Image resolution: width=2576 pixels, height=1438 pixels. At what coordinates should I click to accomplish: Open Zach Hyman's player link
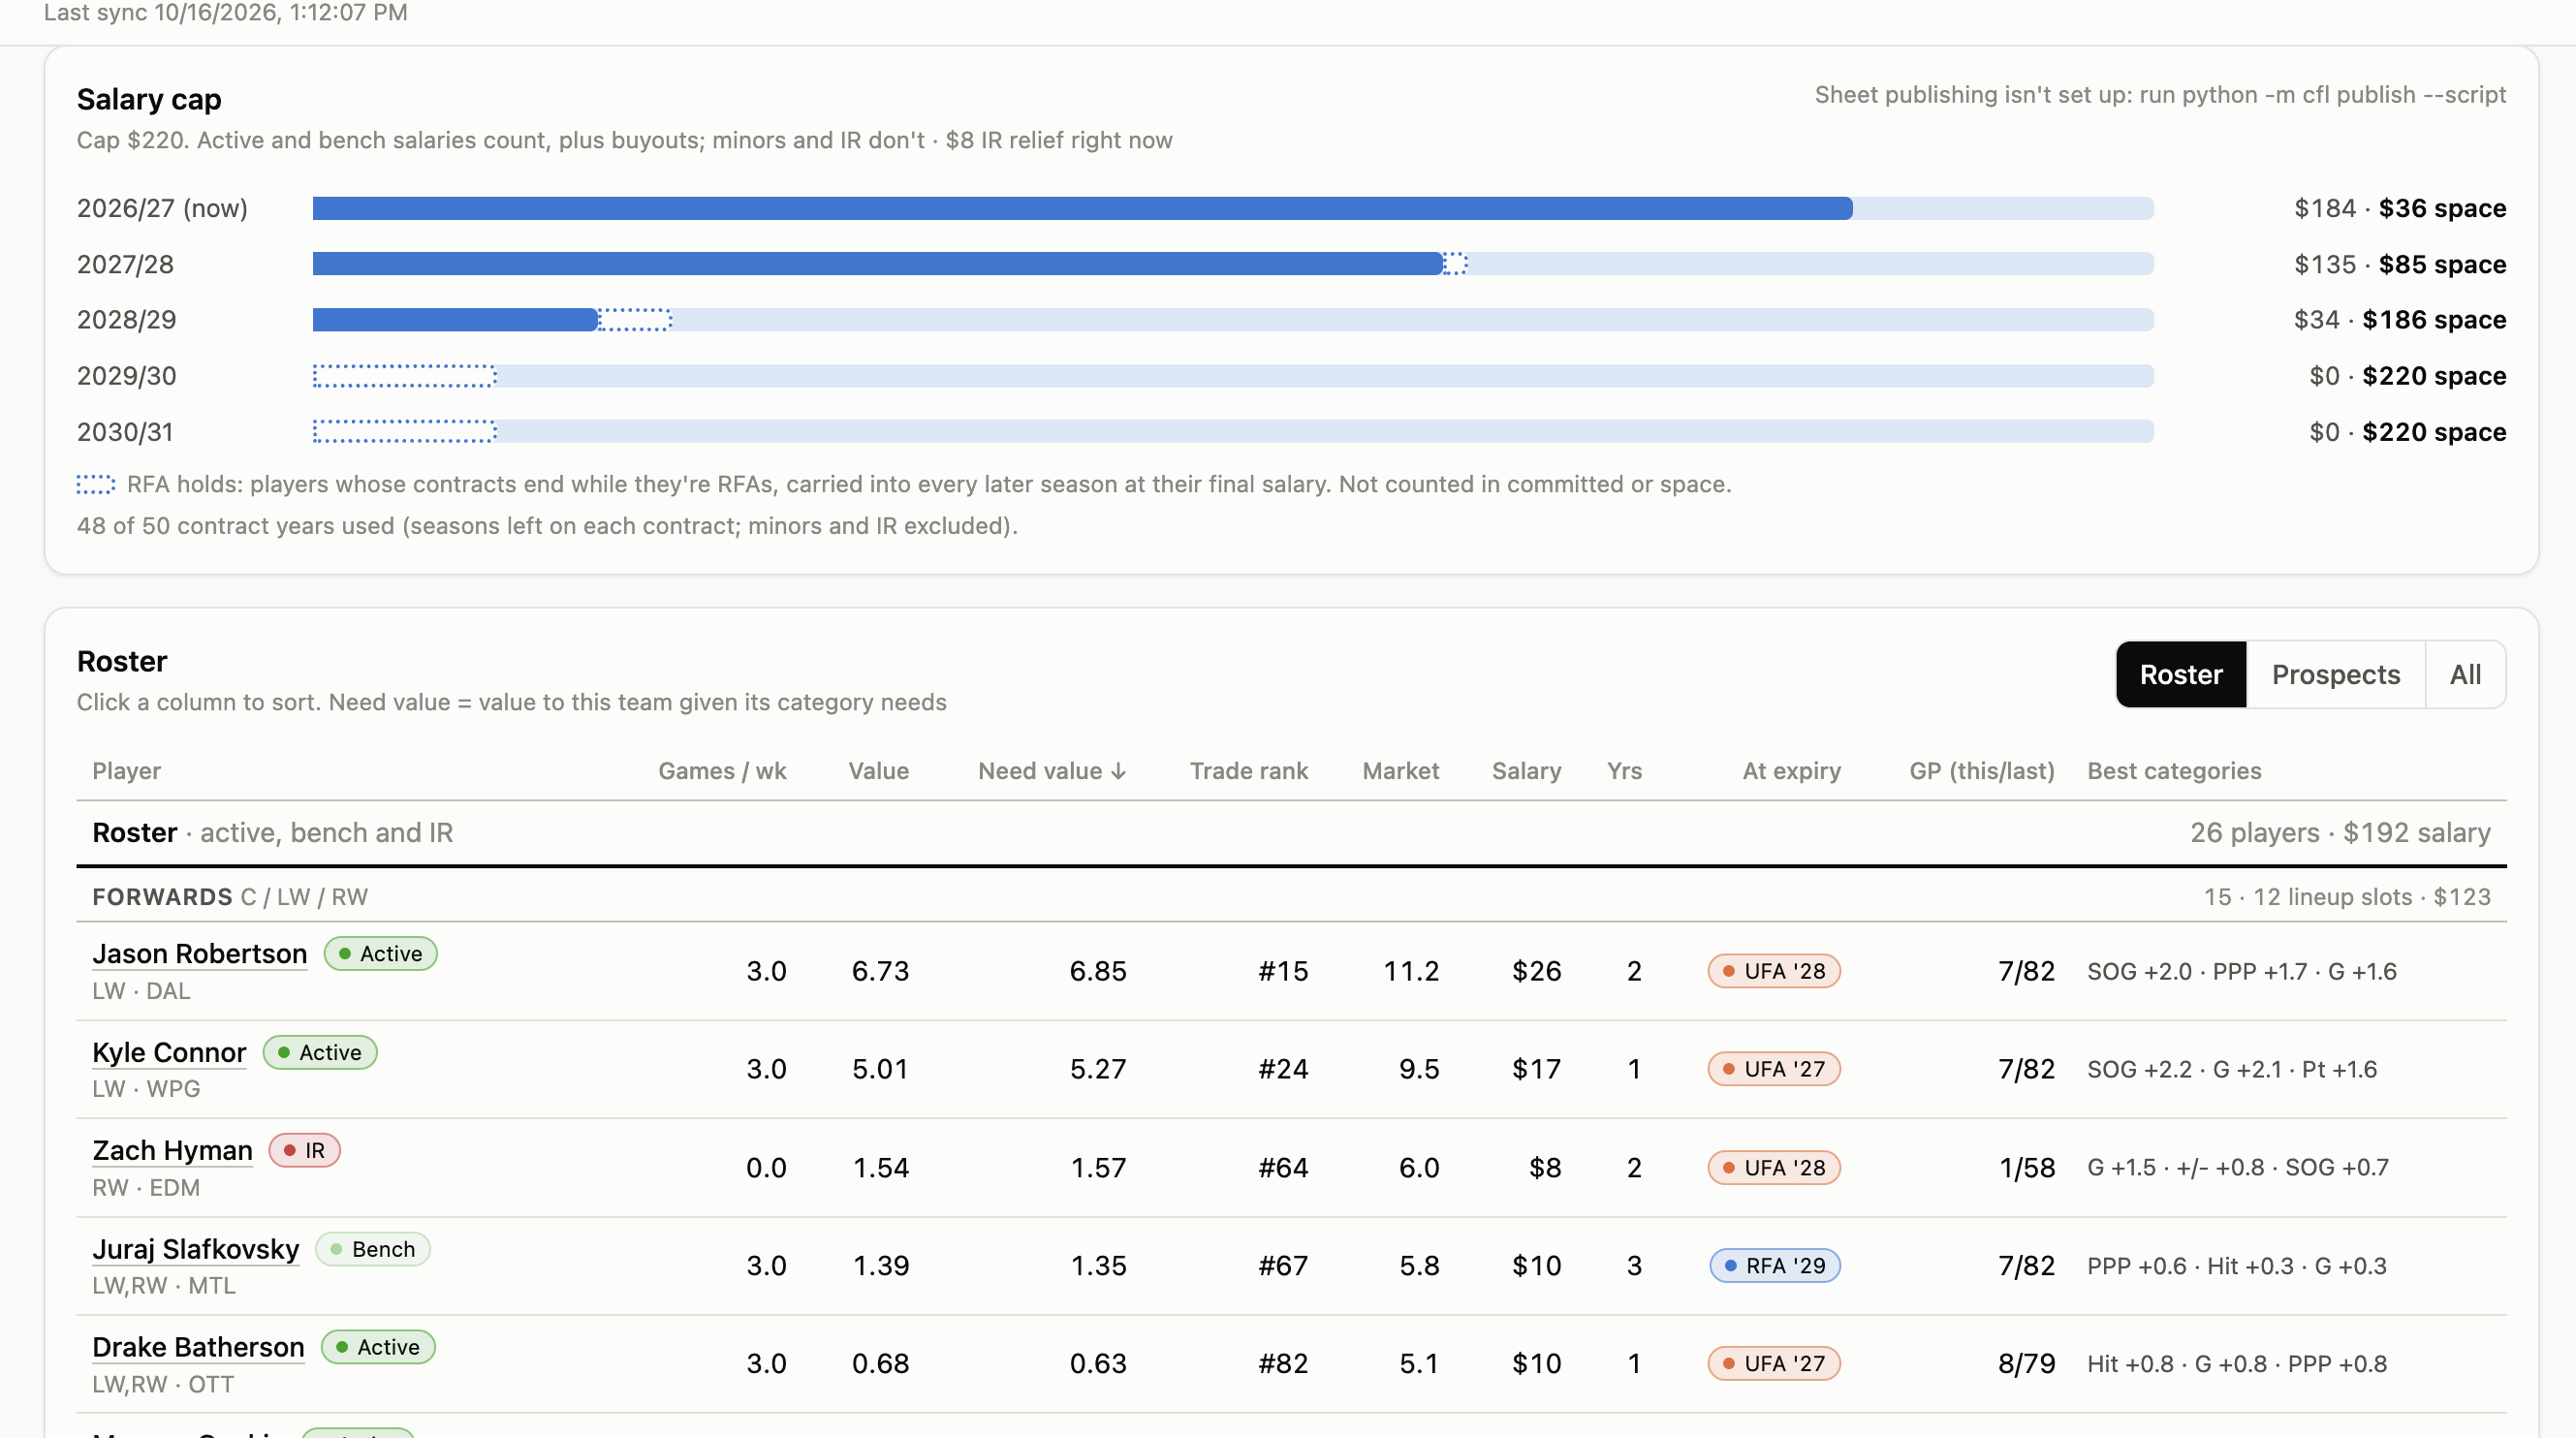[x=172, y=1151]
